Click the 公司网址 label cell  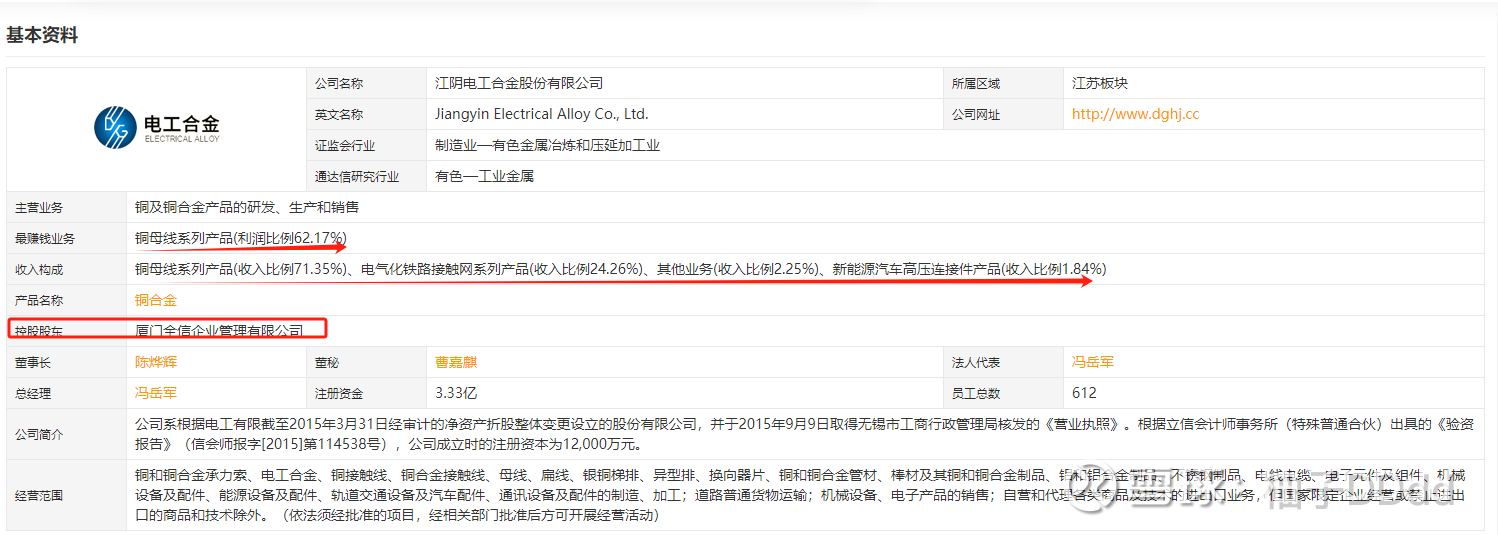(1003, 115)
